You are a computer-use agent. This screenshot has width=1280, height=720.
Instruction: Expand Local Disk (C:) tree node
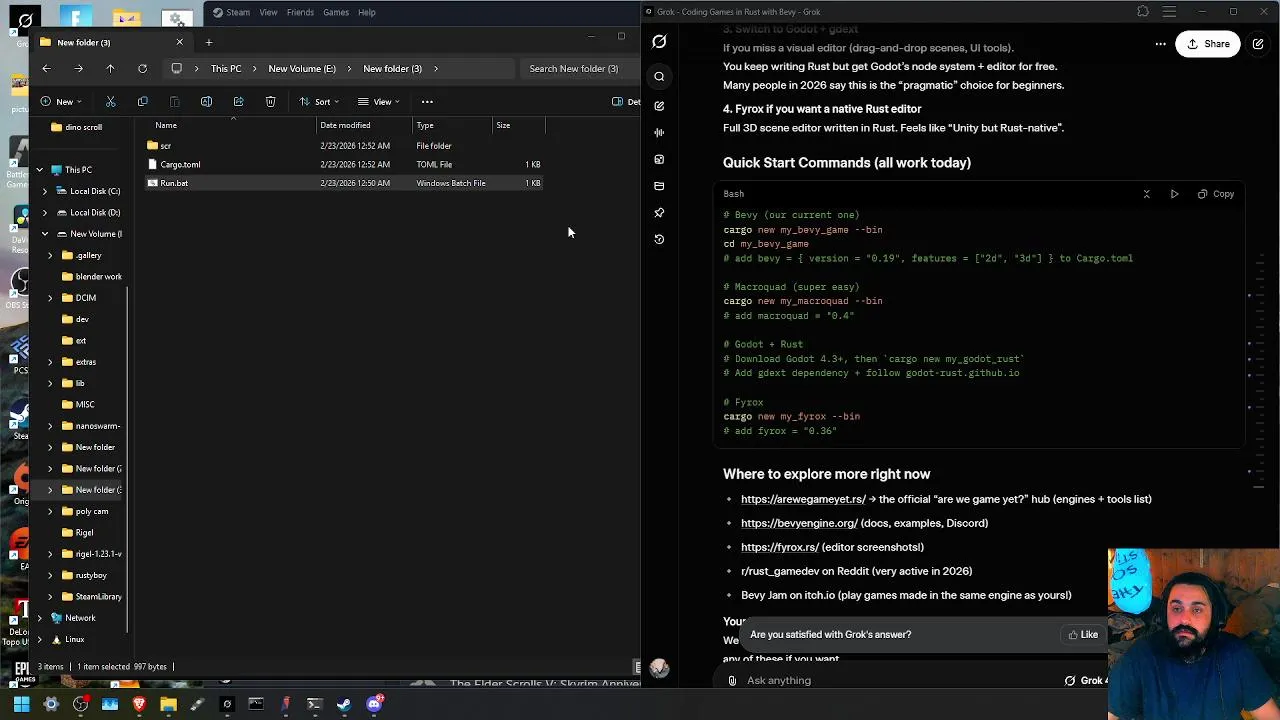(x=45, y=191)
